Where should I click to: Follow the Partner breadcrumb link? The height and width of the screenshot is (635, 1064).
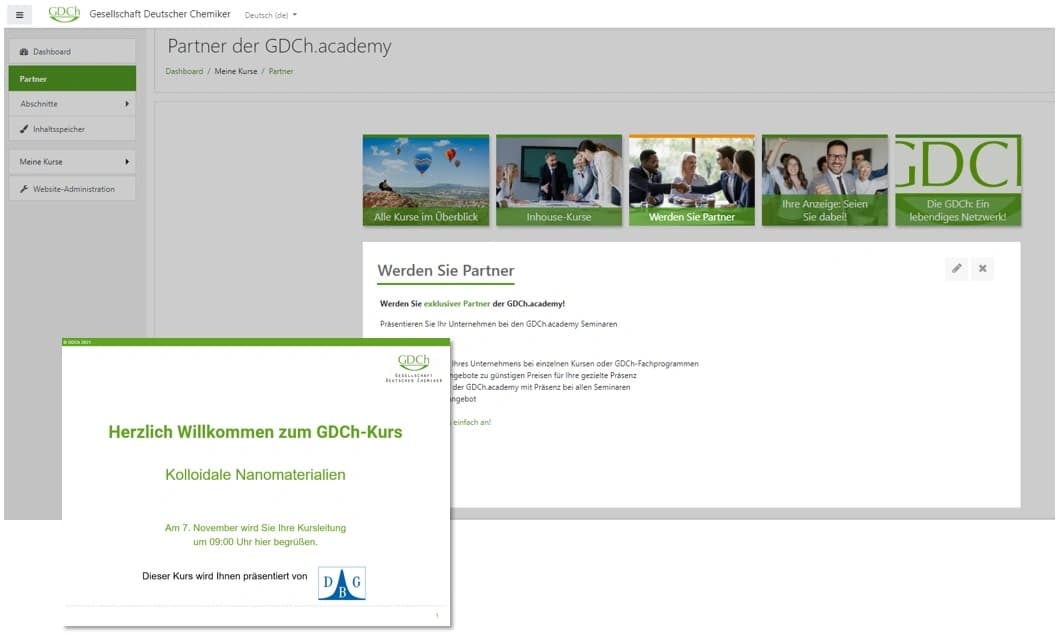[x=281, y=71]
